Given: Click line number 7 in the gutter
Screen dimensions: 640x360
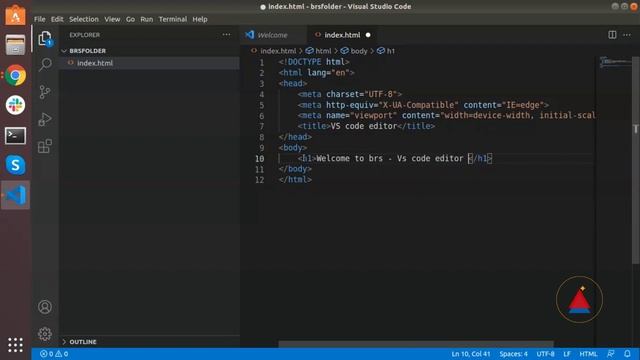Looking at the screenshot, I should pyautogui.click(x=262, y=127).
